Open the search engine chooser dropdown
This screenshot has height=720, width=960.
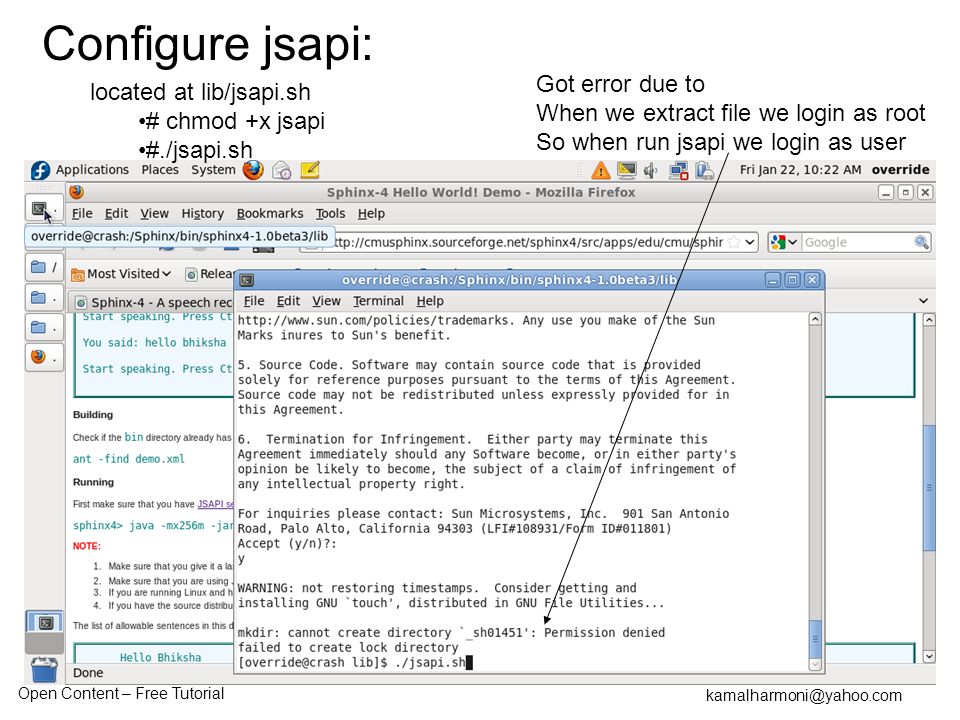[x=784, y=242]
